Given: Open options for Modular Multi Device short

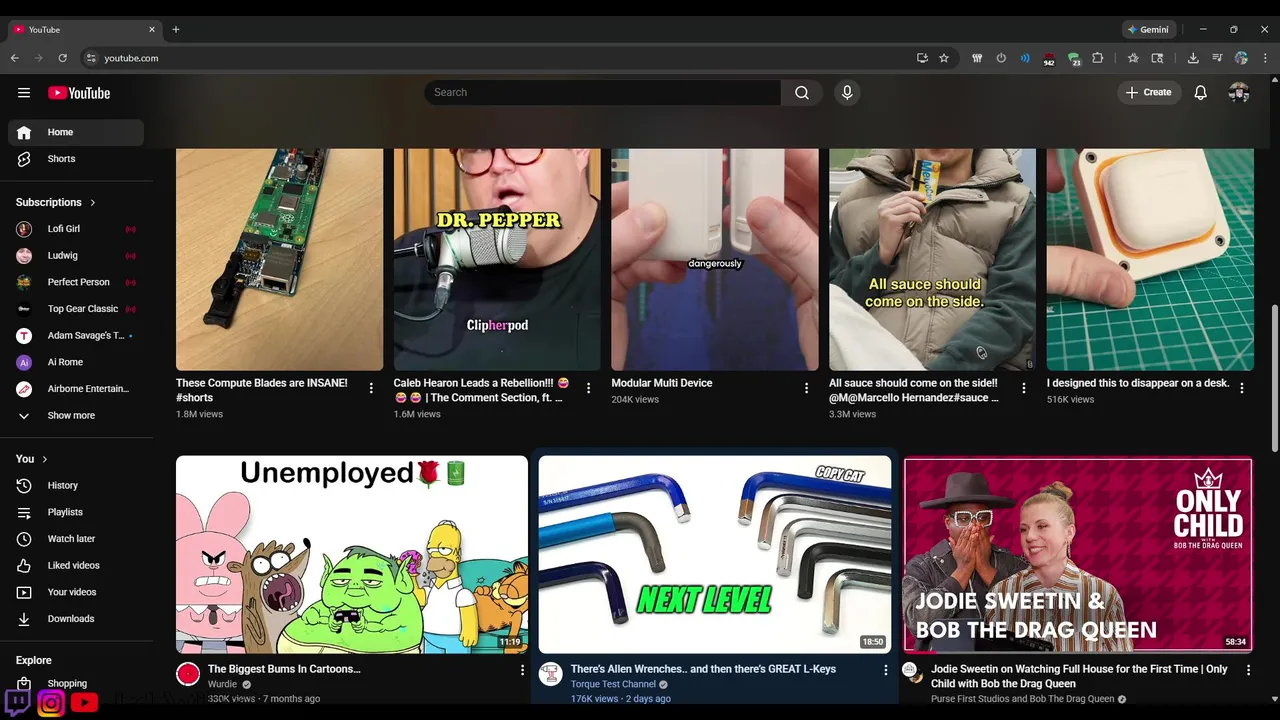Looking at the screenshot, I should pyautogui.click(x=806, y=388).
